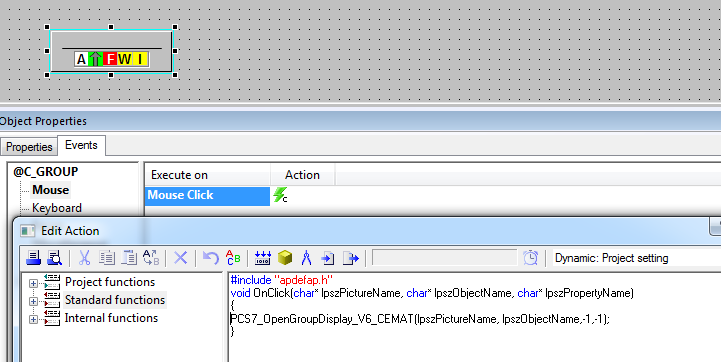Select Mouse in the events tree

coord(51,190)
